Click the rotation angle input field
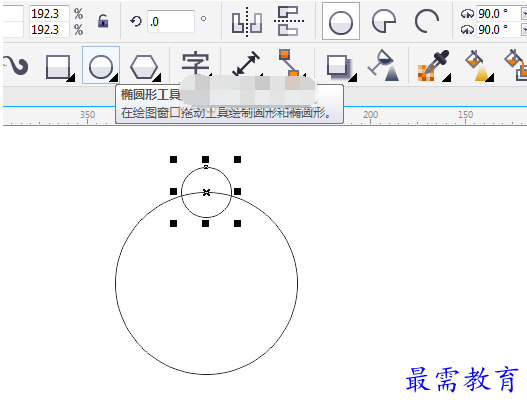527x411 pixels. click(171, 22)
